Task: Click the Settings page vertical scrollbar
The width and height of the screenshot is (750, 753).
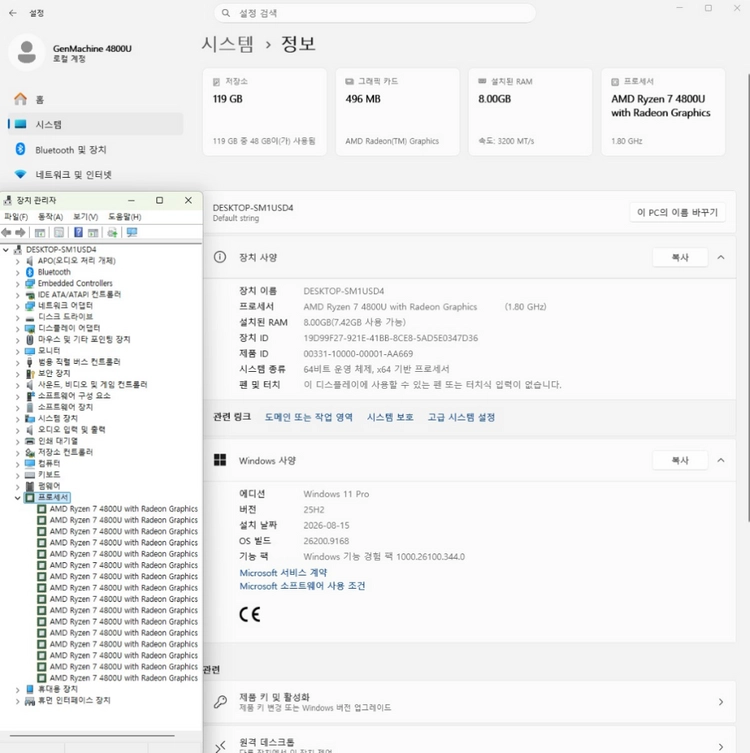Action: click(748, 298)
